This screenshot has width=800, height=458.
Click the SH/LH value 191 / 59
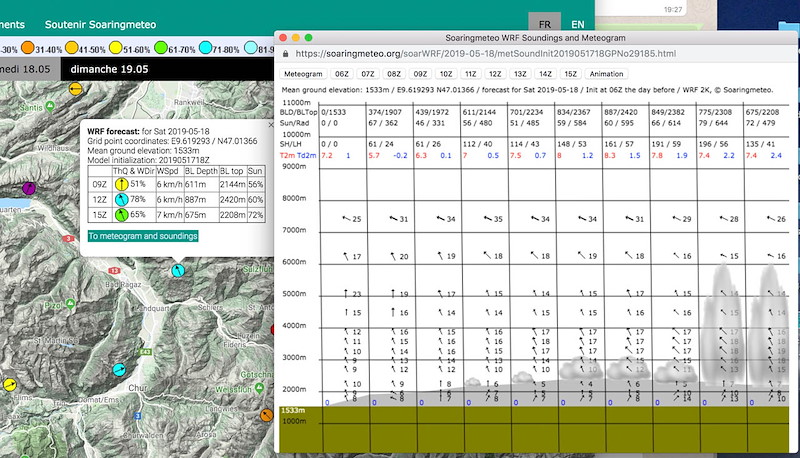click(666, 144)
